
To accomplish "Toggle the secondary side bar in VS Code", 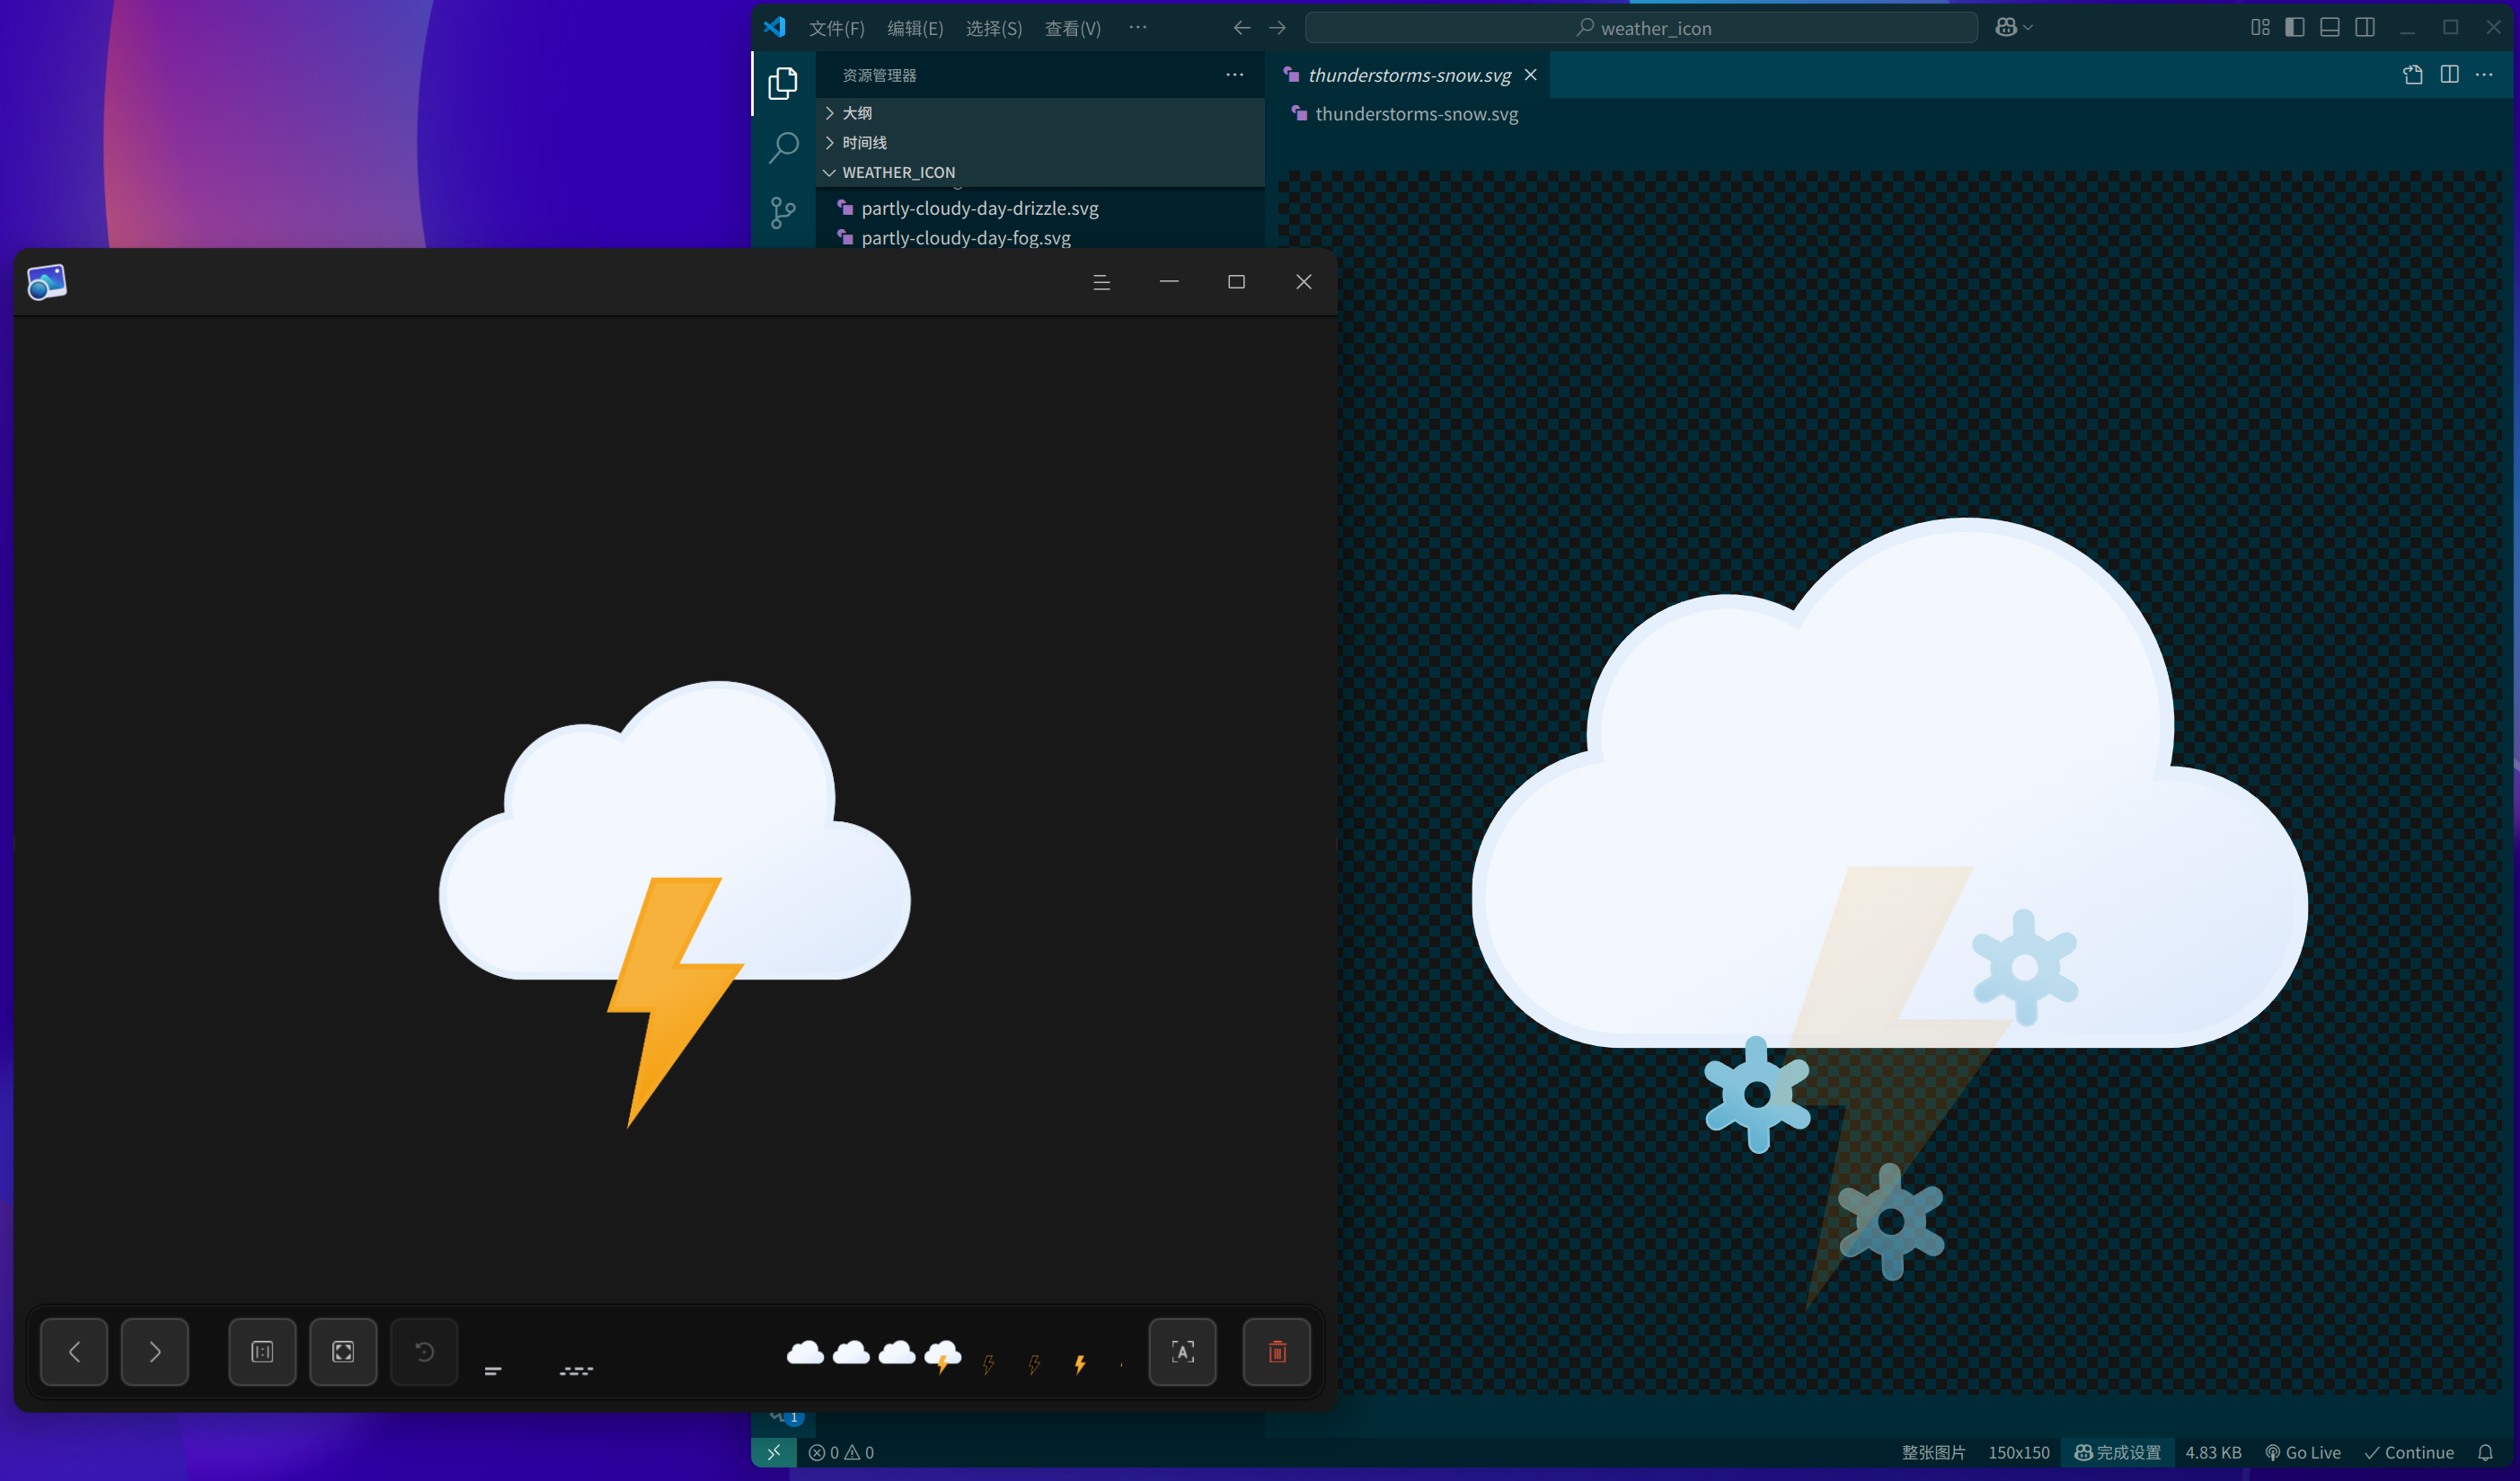I will click(2365, 27).
